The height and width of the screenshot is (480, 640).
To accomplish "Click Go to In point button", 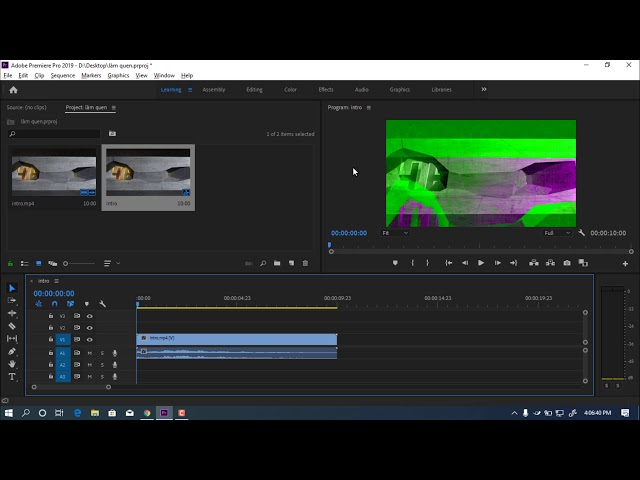I will pos(449,263).
